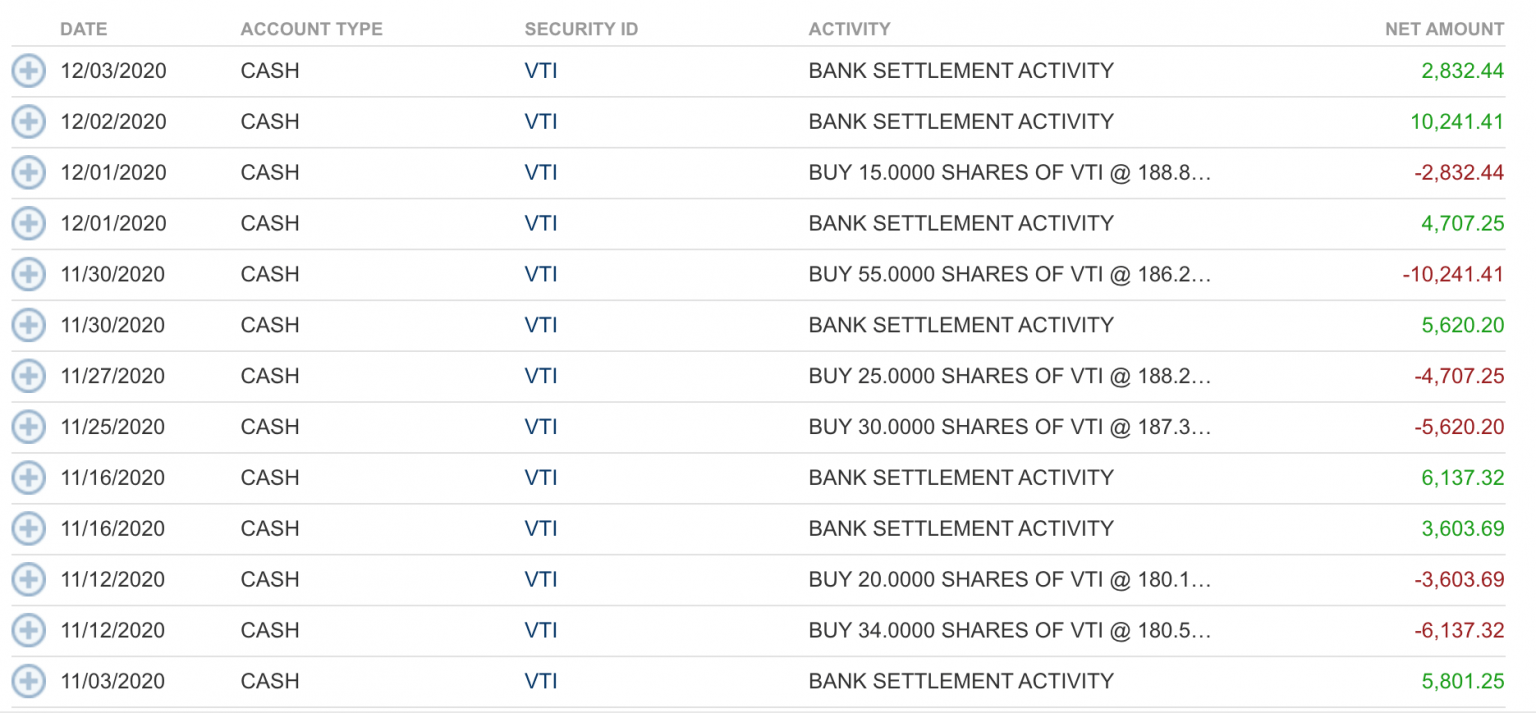Click plus icon for BUY 55.0000 shares

tap(28, 274)
